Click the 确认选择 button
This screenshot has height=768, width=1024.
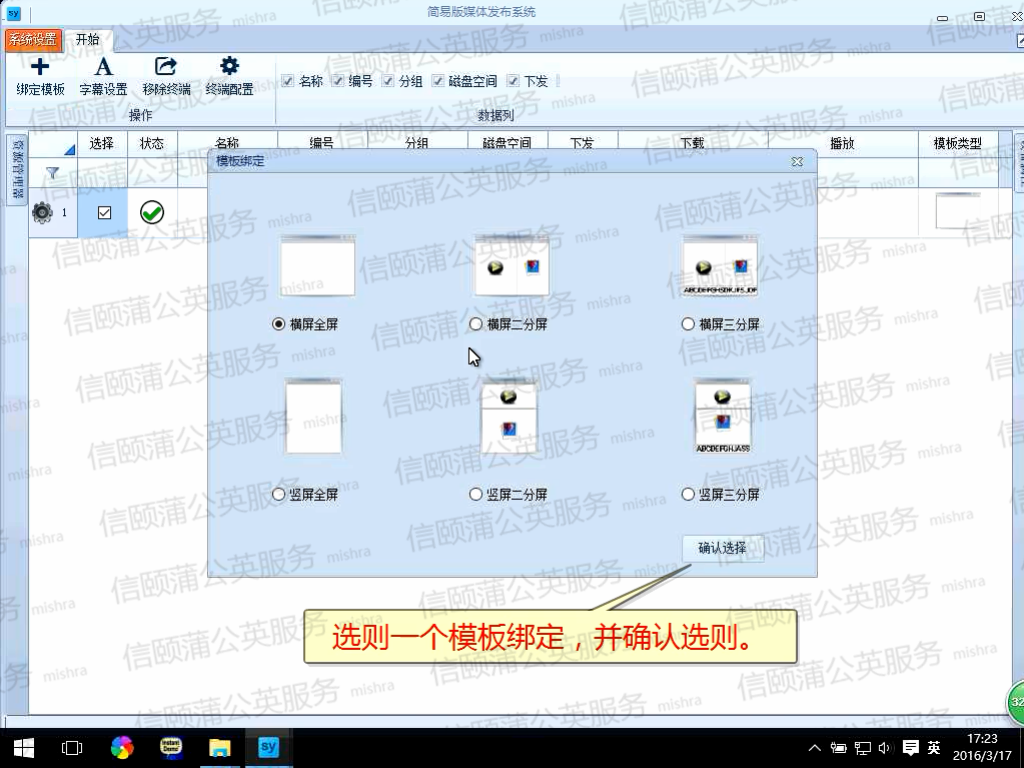click(x=722, y=548)
